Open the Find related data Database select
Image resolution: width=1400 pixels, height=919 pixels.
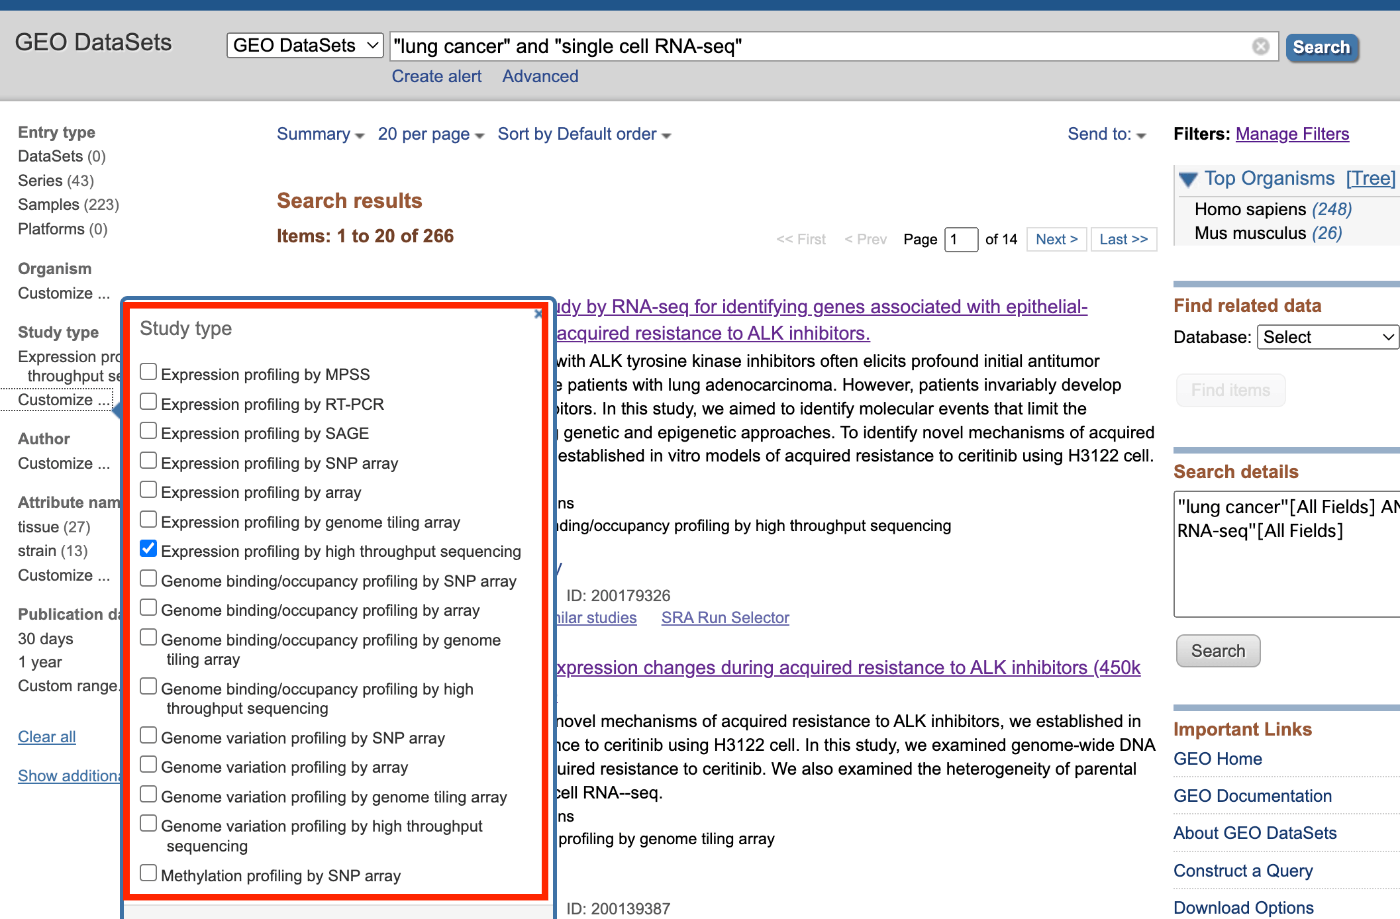[x=1327, y=337]
